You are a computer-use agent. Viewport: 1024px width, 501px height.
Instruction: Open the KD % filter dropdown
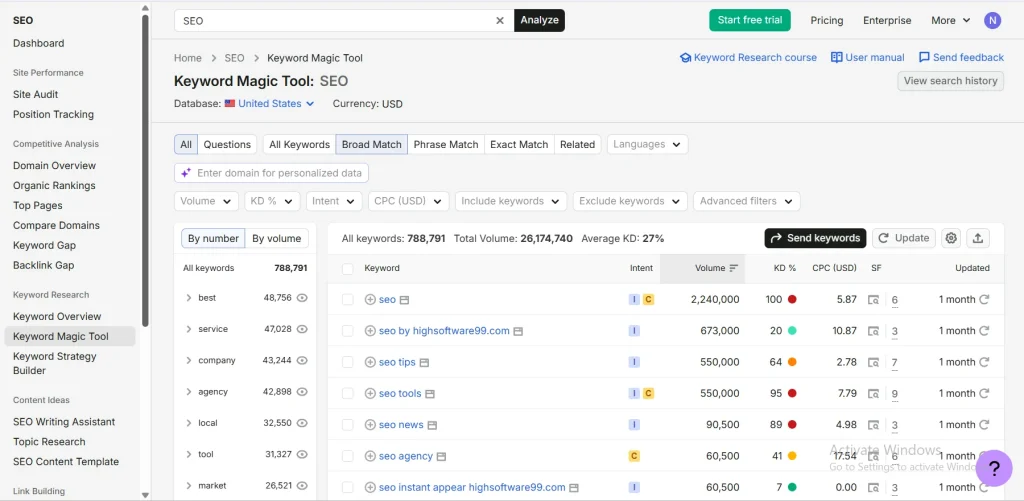272,201
